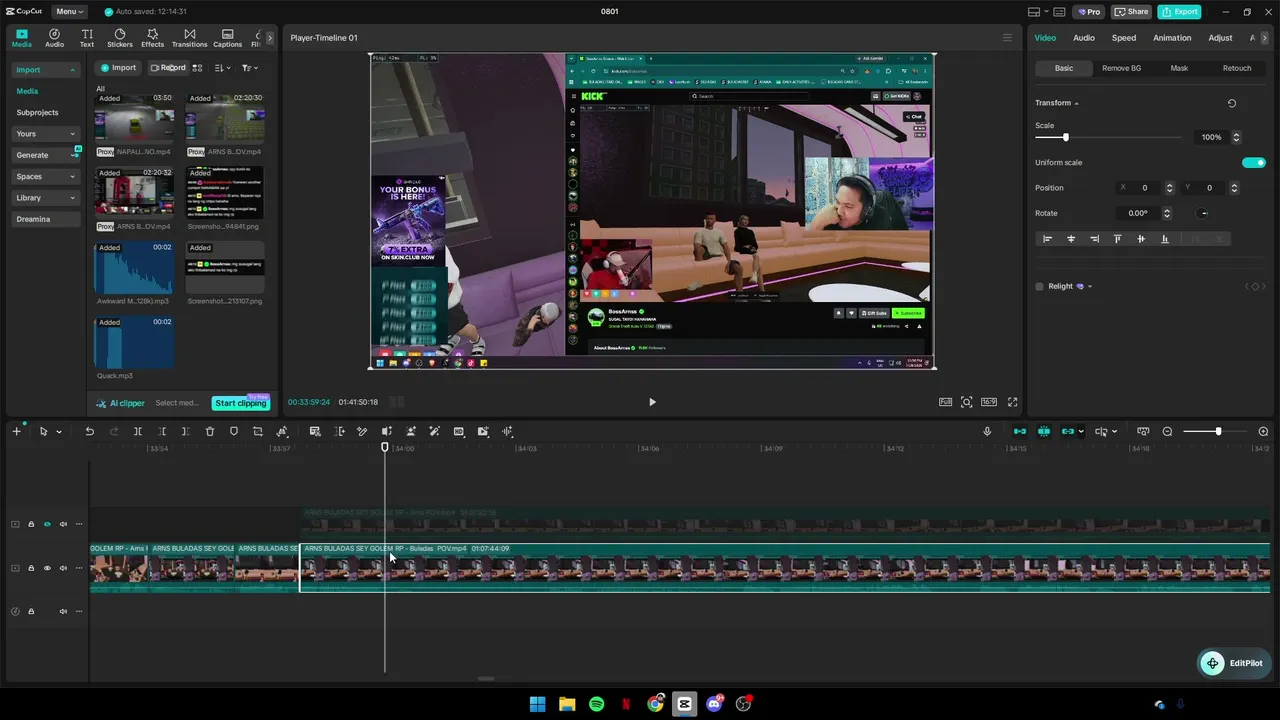Toggle lock on the upper video track

coord(31,524)
